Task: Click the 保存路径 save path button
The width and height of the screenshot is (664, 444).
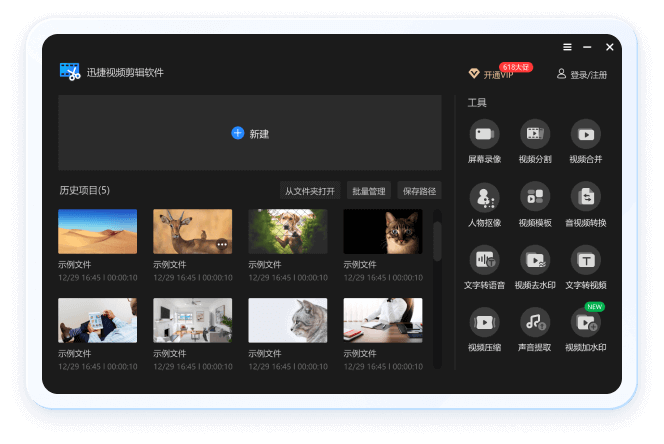Action: click(419, 191)
